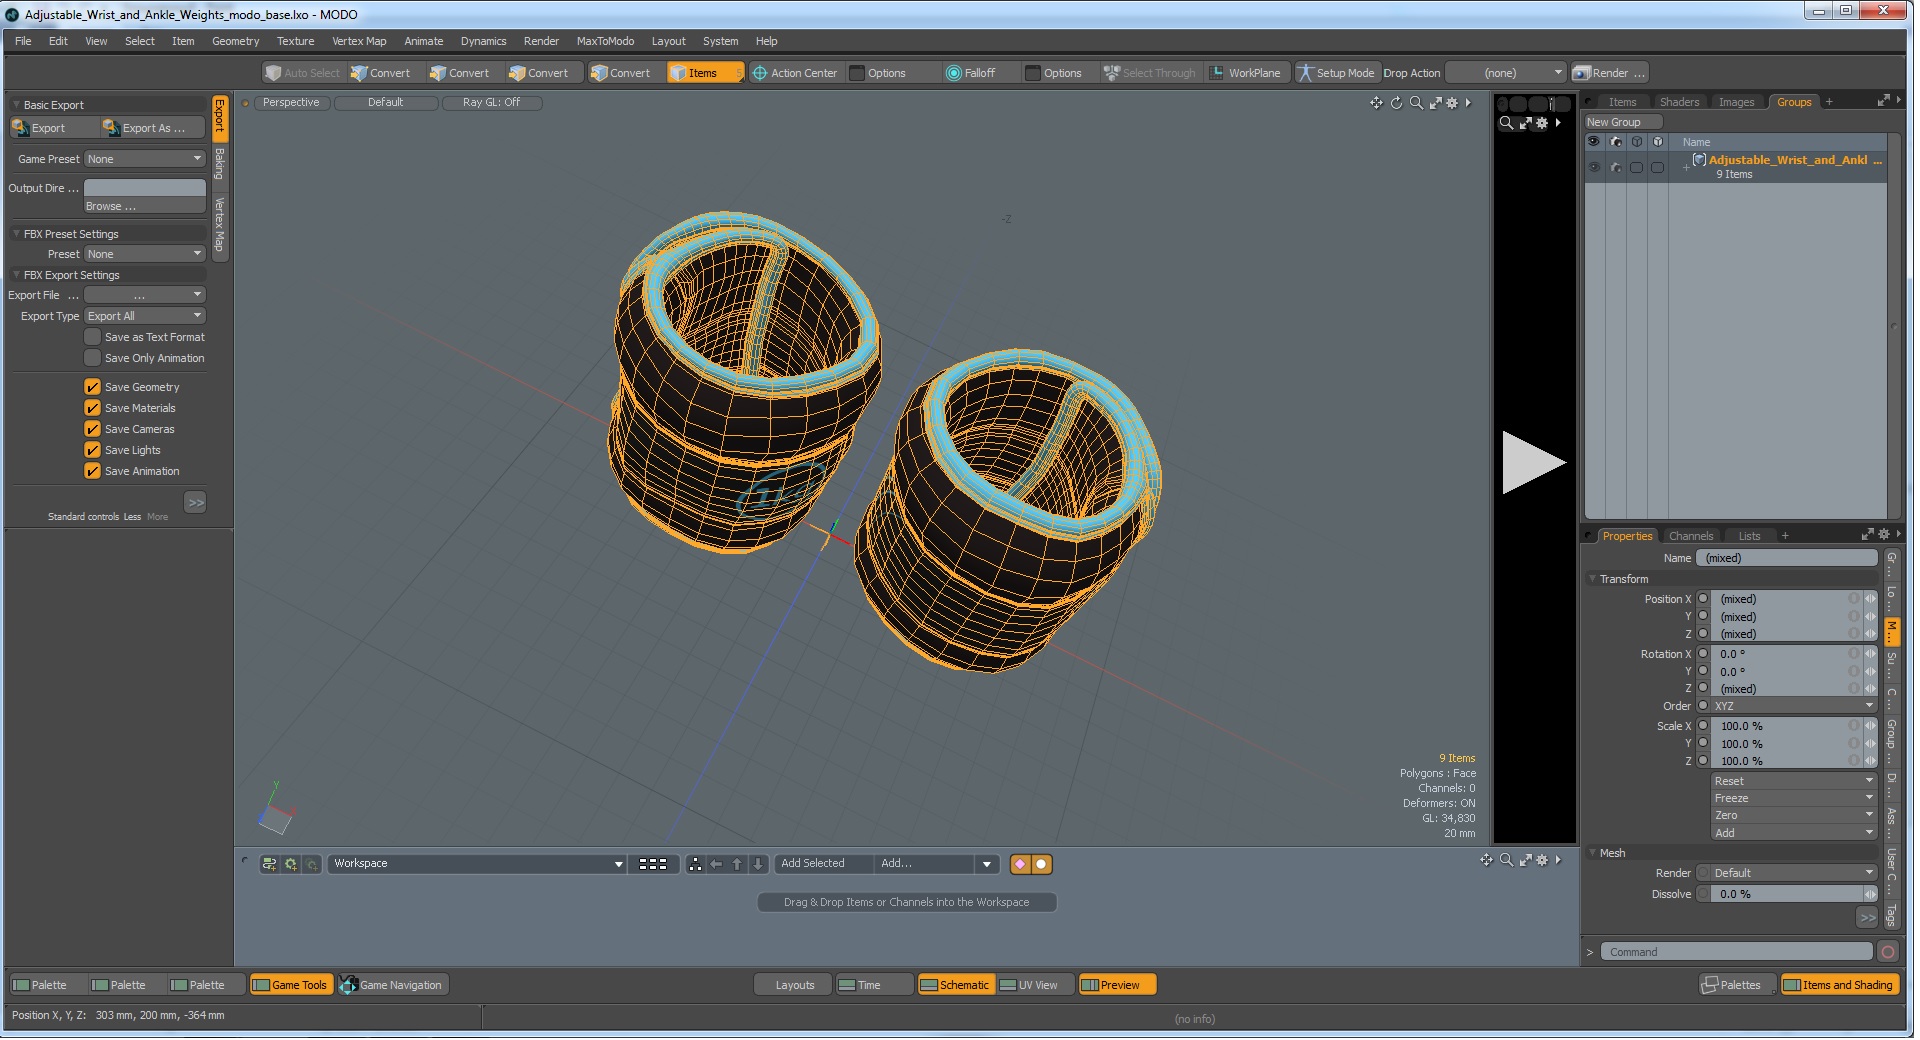Viewport: 1920px width, 1040px height.
Task: Uncheck Save Materials
Action: pyautogui.click(x=93, y=408)
